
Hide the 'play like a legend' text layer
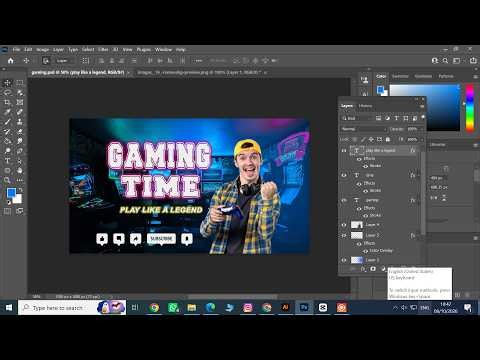tap(344, 151)
